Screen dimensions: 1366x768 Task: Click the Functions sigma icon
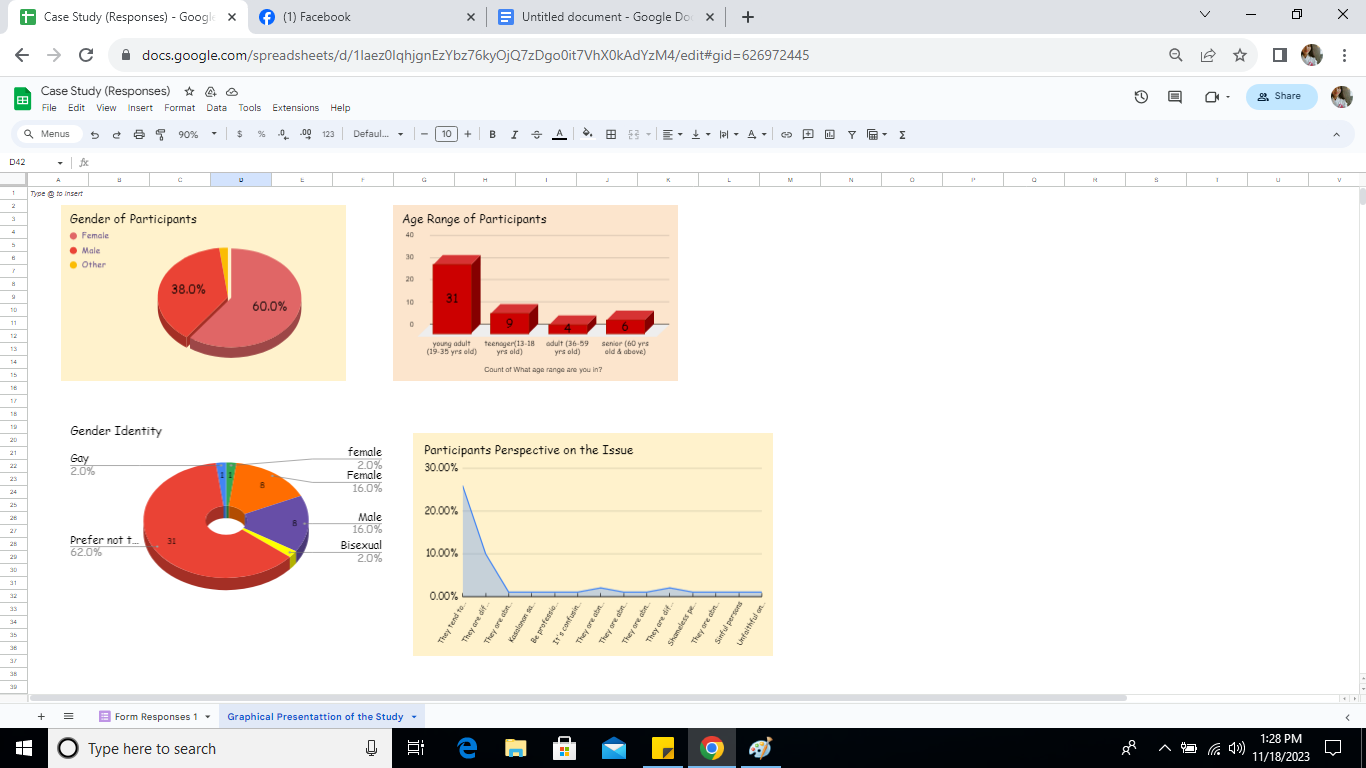pos(902,134)
